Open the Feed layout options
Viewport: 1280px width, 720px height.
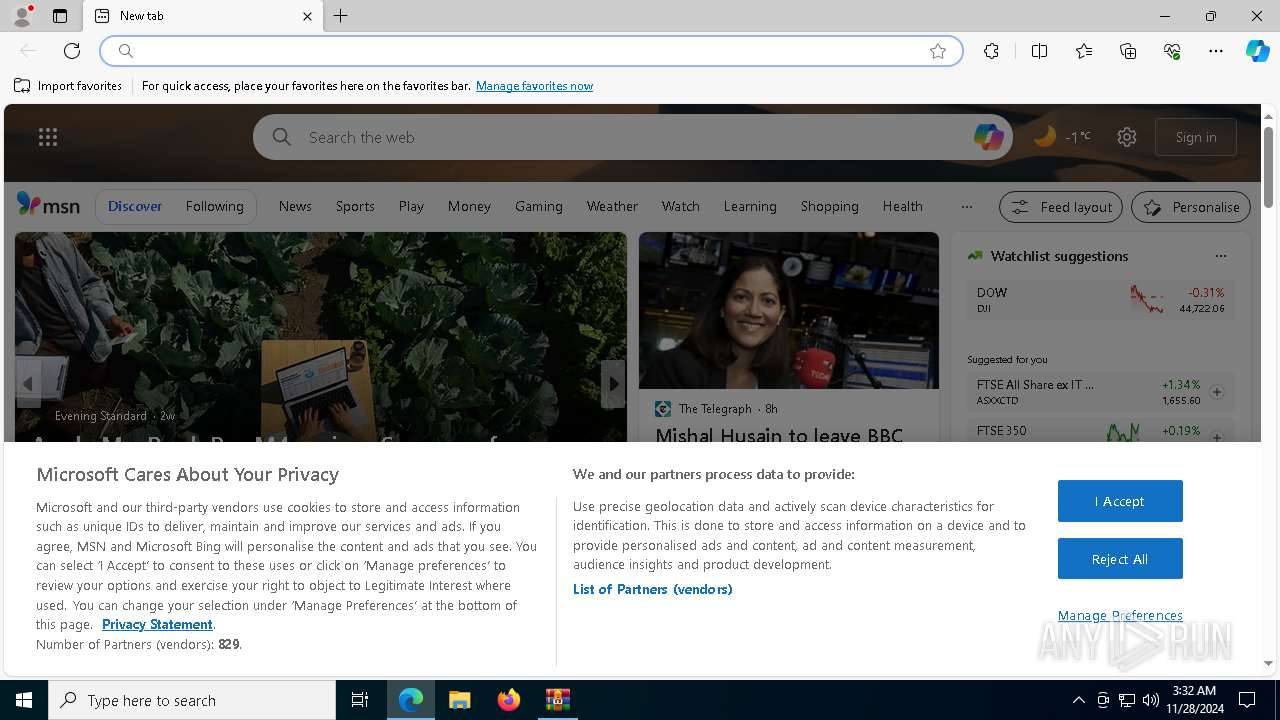click(1061, 207)
